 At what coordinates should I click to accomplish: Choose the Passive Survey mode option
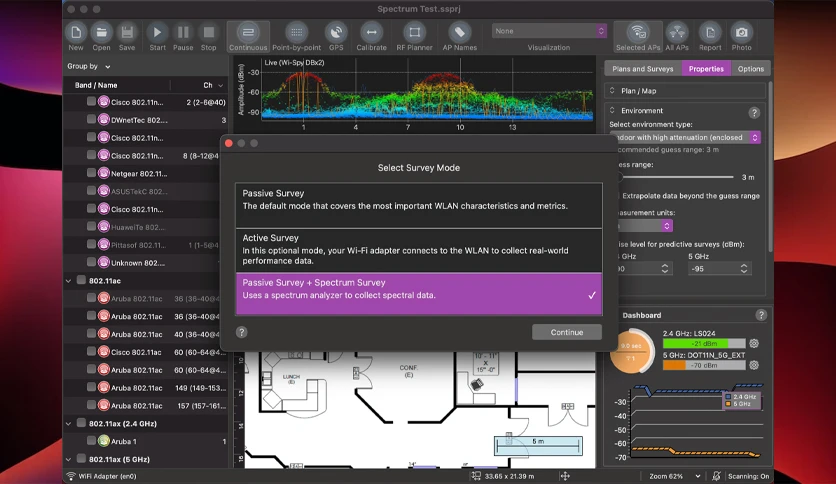(x=419, y=205)
